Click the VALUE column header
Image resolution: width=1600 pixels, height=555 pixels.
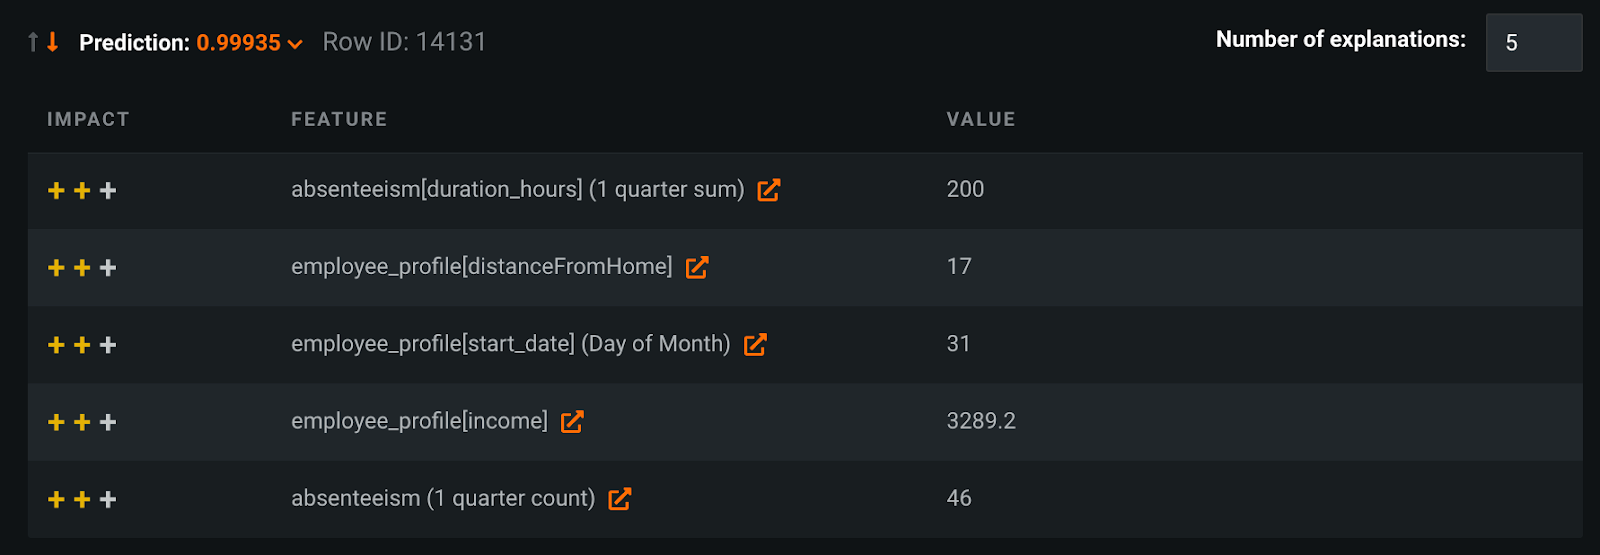pyautogui.click(x=981, y=119)
